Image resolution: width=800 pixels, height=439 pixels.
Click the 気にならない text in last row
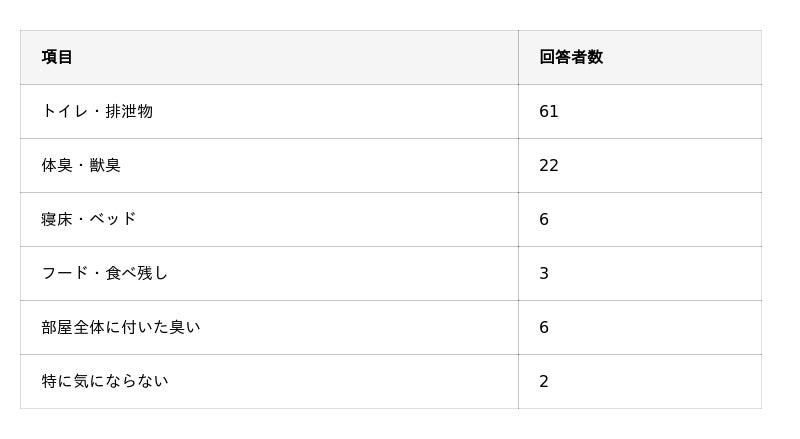point(121,381)
